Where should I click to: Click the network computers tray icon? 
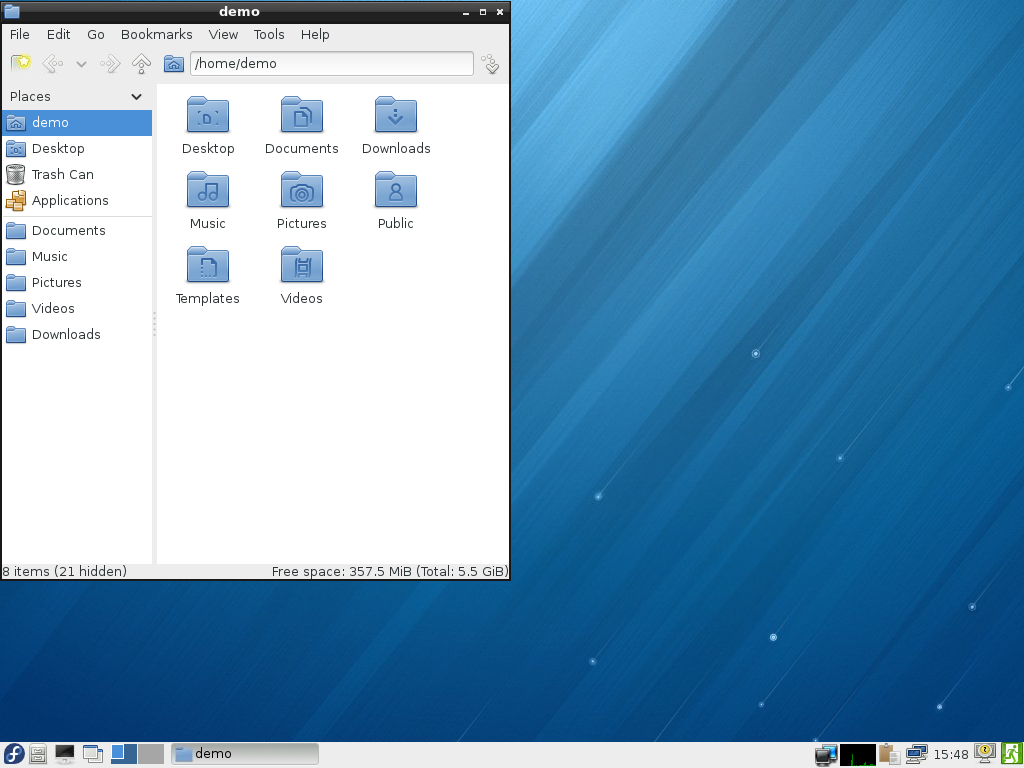(916, 755)
